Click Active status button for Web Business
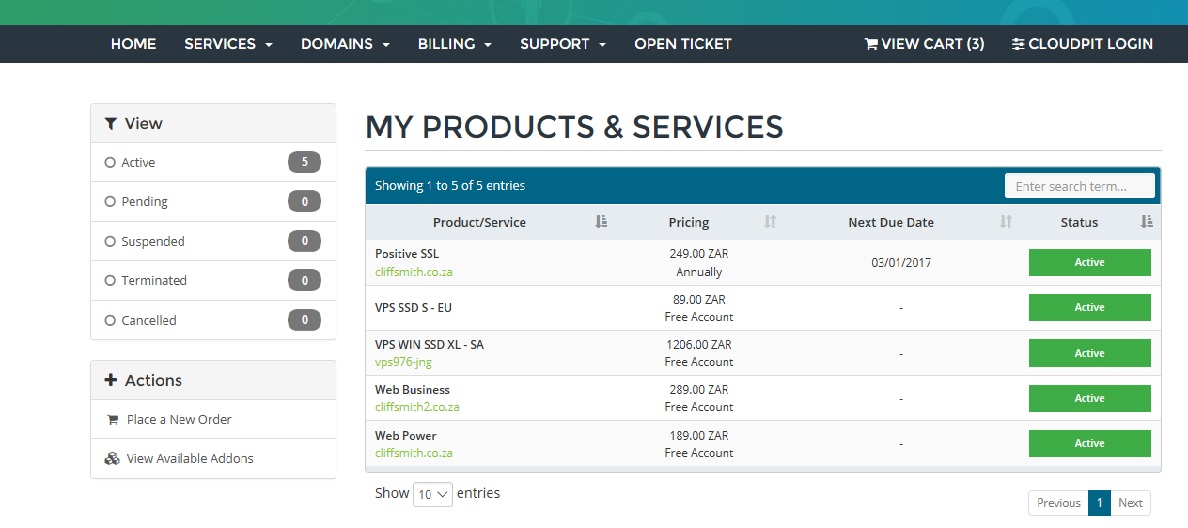The width and height of the screenshot is (1188, 528). pyautogui.click(x=1090, y=398)
